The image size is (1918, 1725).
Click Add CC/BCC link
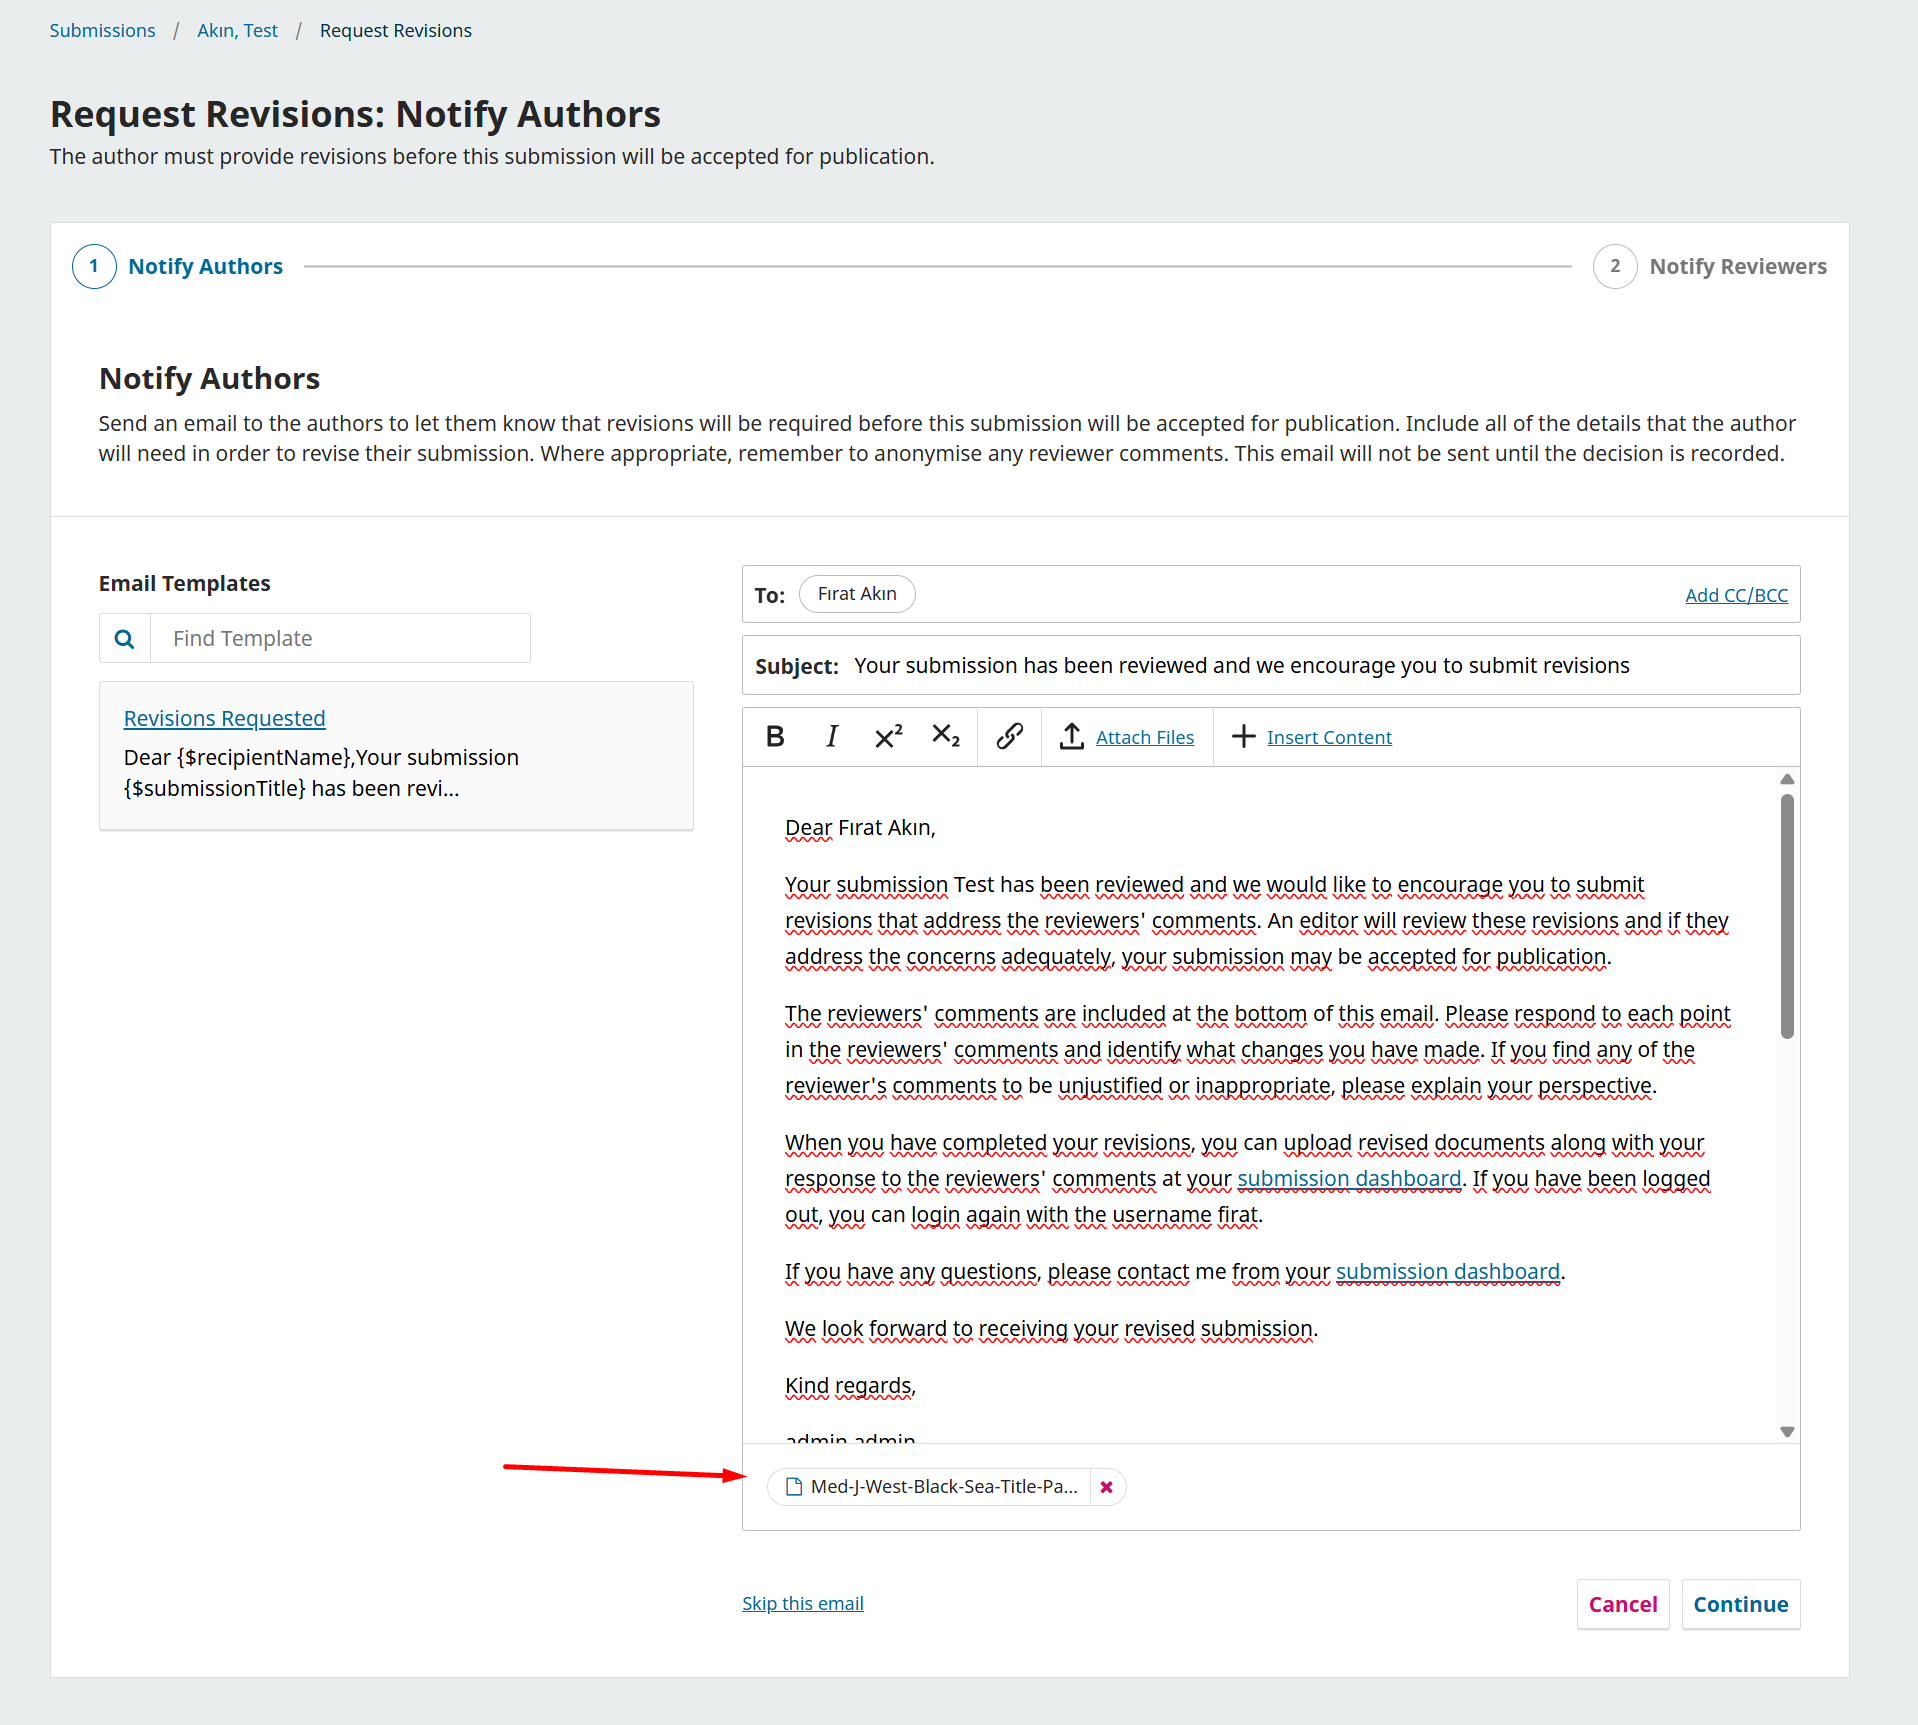click(x=1736, y=595)
